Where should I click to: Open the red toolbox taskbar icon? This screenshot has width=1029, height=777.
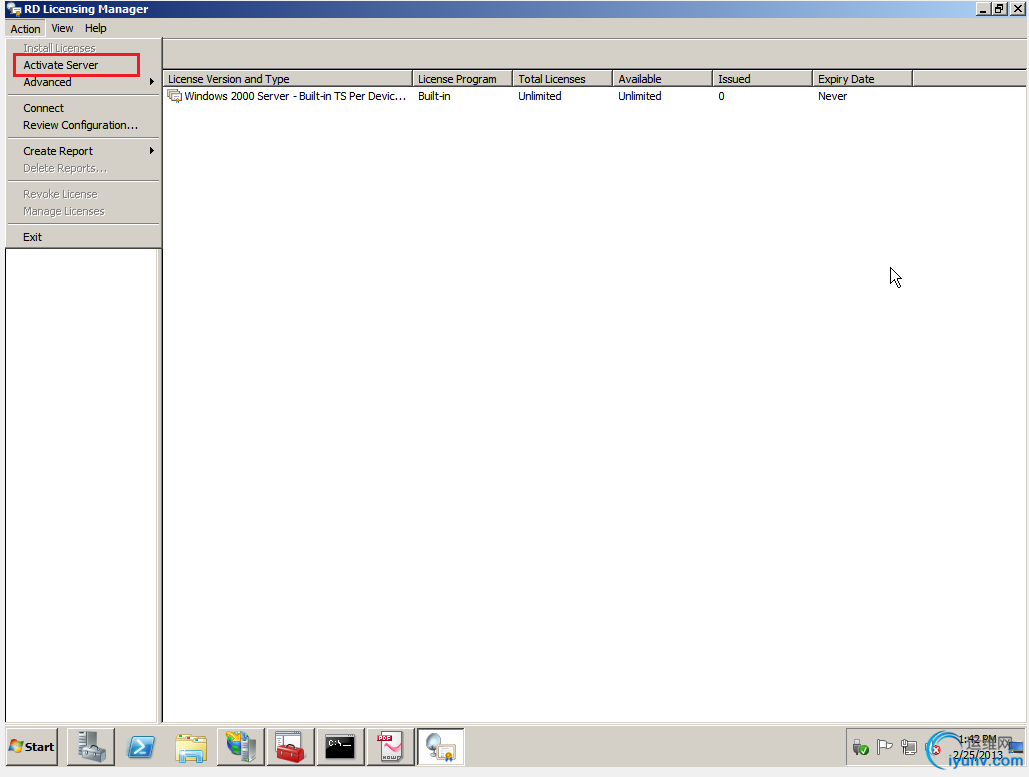(290, 747)
